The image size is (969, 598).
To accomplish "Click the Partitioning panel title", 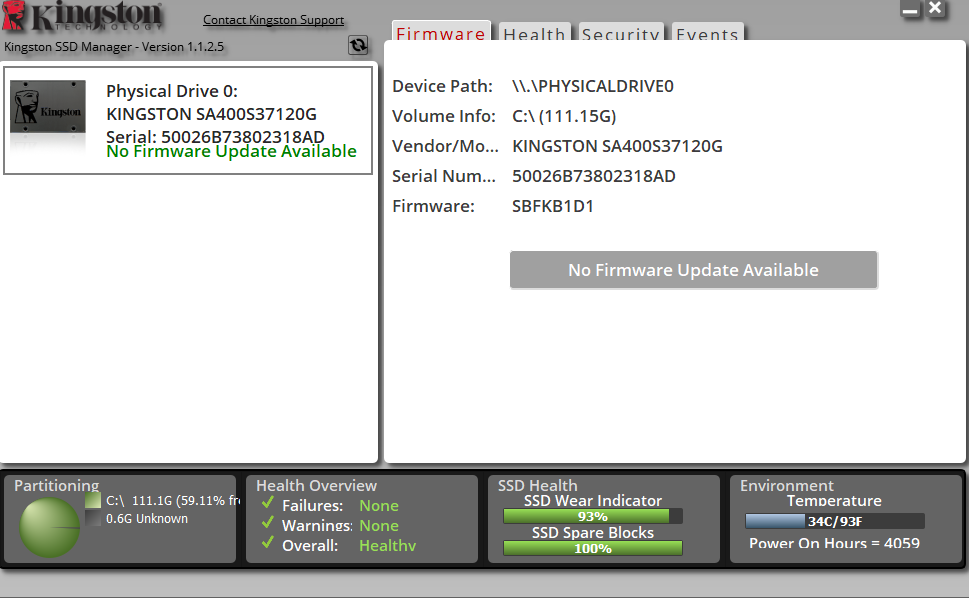I will click(56, 486).
